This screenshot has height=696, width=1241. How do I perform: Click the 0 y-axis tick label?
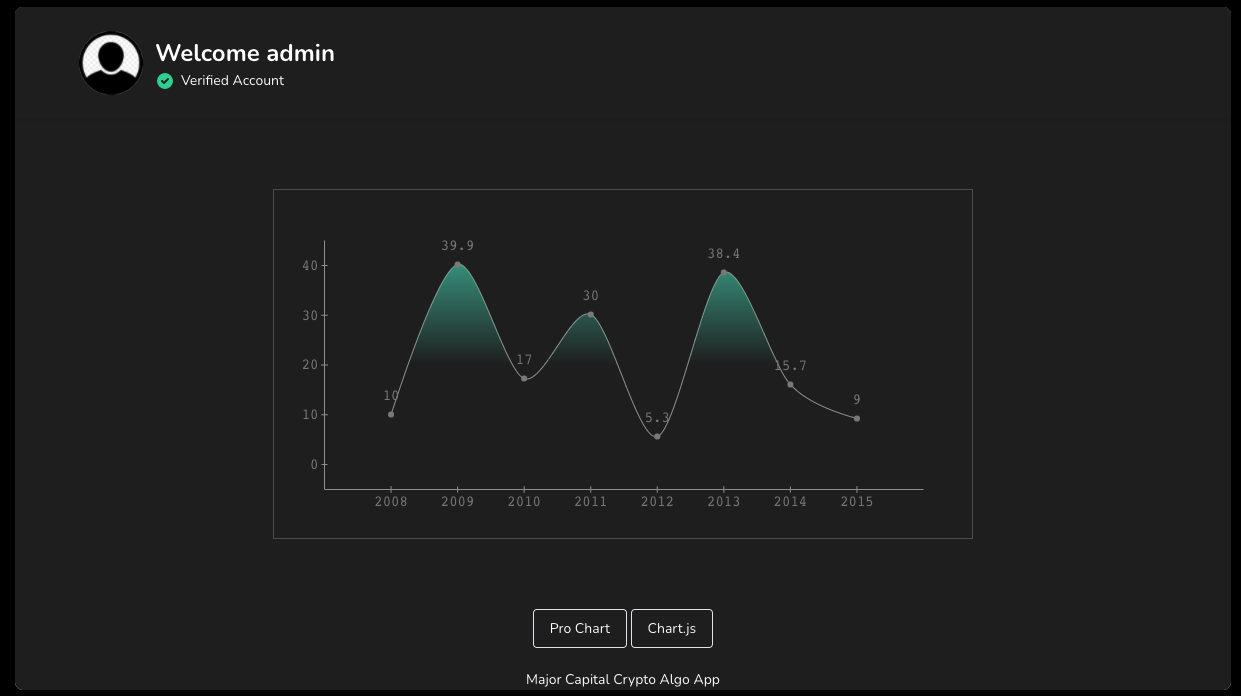tap(313, 465)
